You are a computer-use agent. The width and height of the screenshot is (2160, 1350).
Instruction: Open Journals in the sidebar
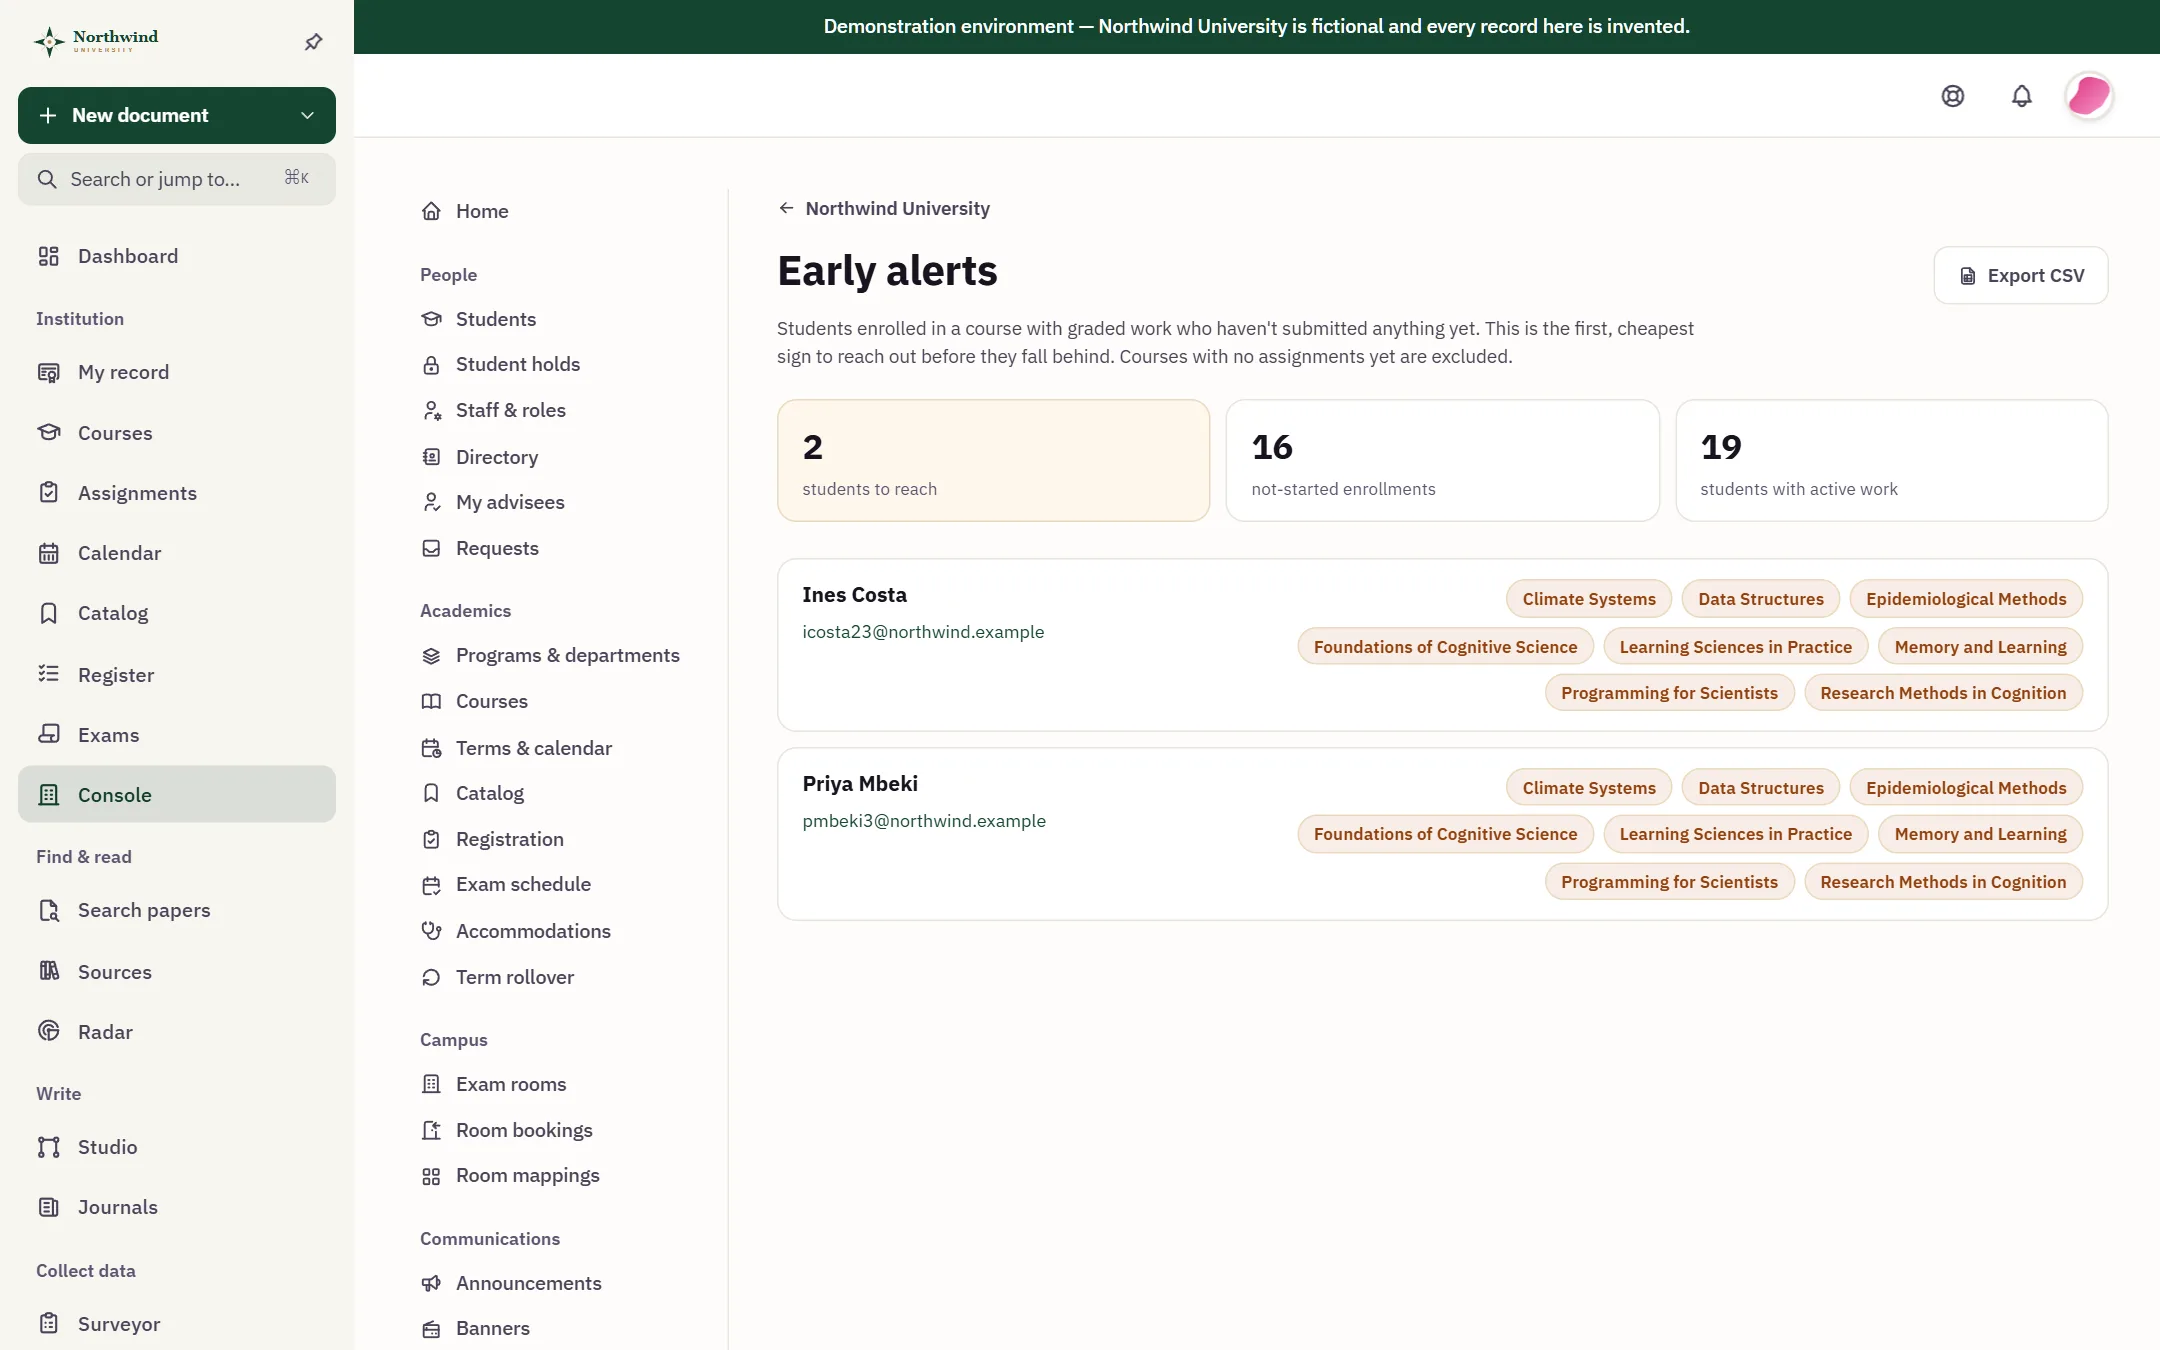click(177, 1207)
